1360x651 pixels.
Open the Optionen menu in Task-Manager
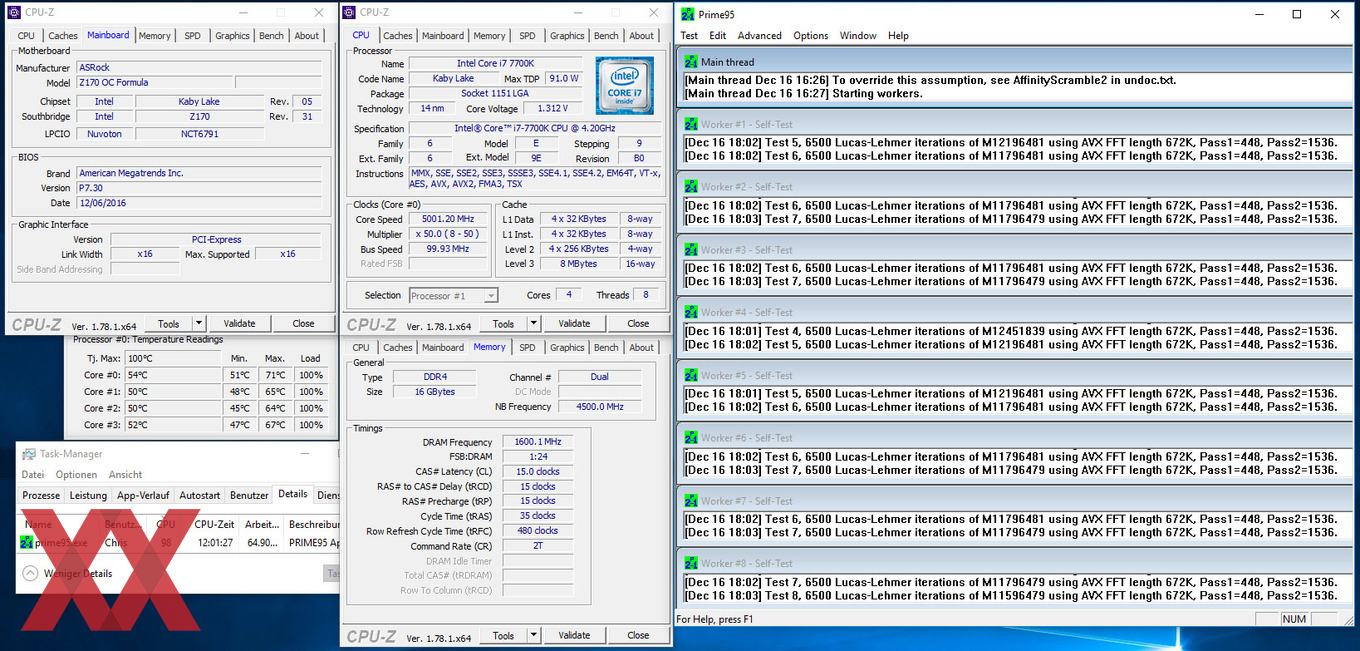coord(76,475)
